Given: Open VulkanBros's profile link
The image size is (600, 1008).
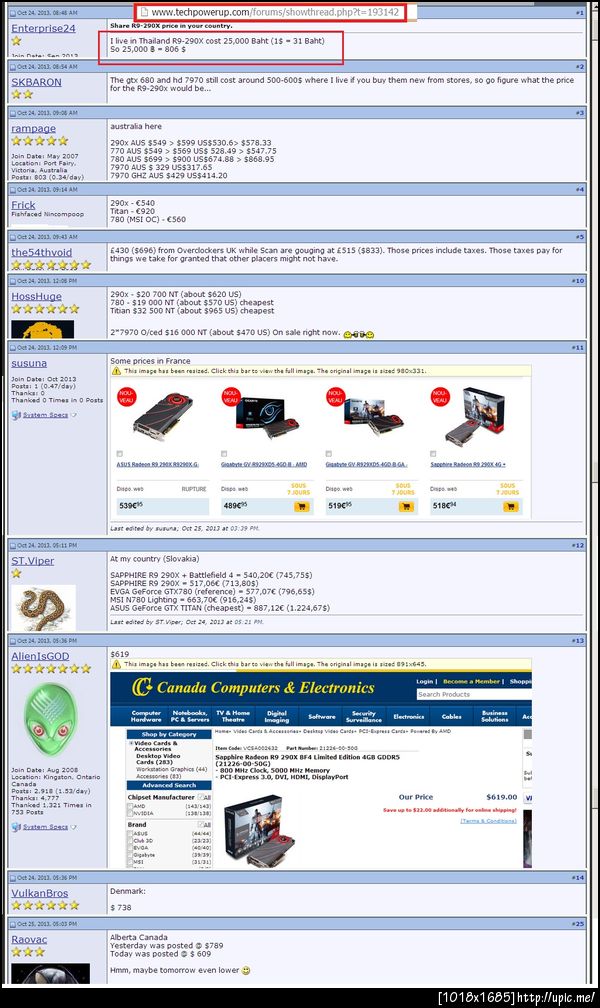Looking at the screenshot, I should pyautogui.click(x=39, y=892).
